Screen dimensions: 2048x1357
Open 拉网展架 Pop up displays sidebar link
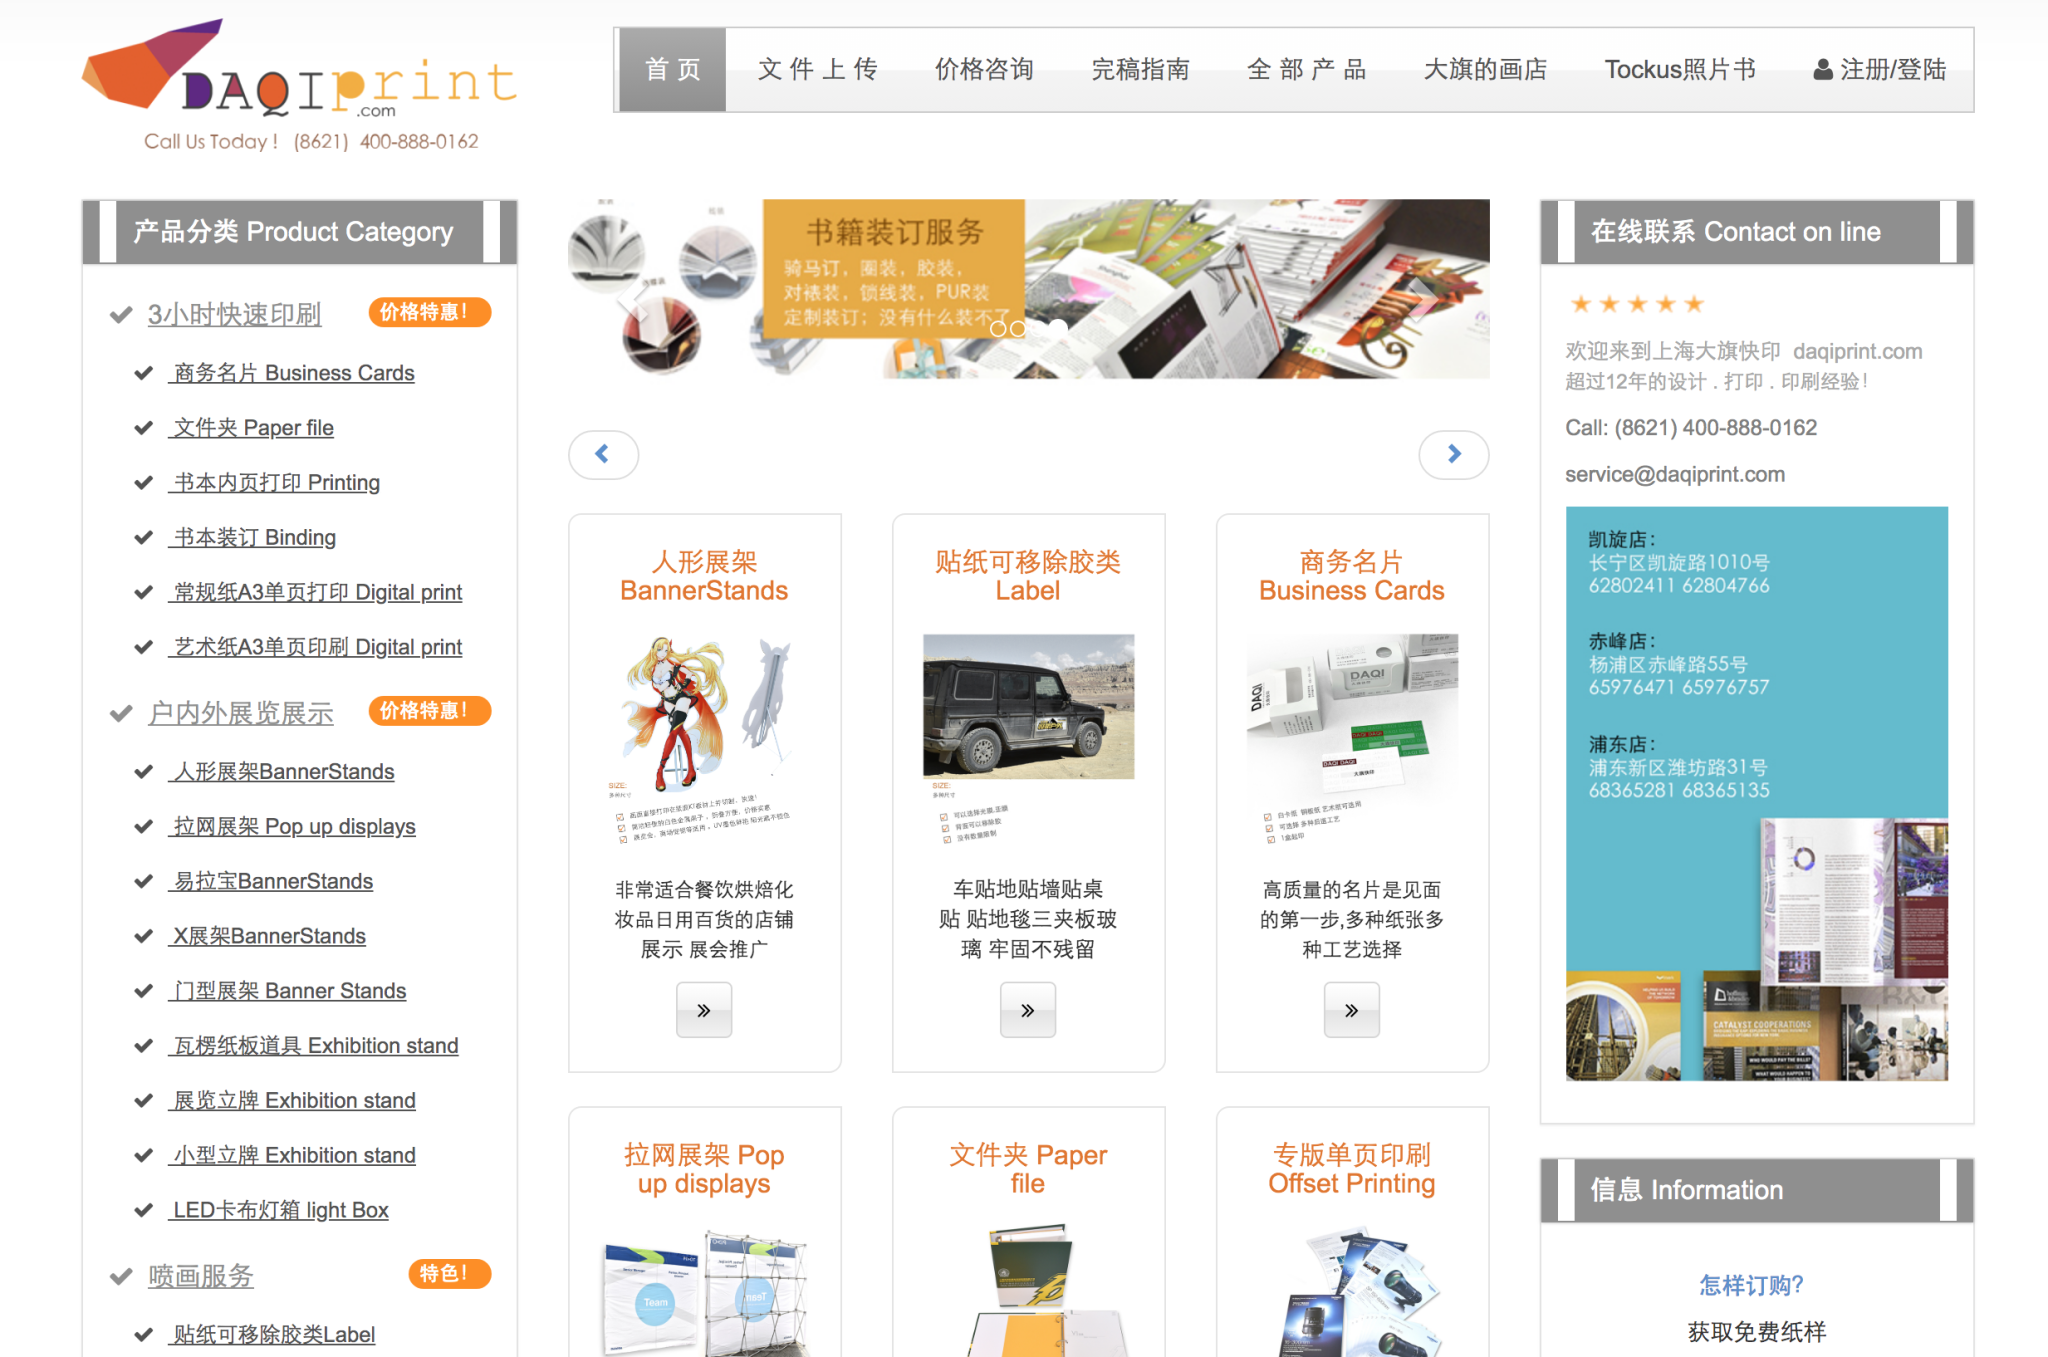[294, 827]
